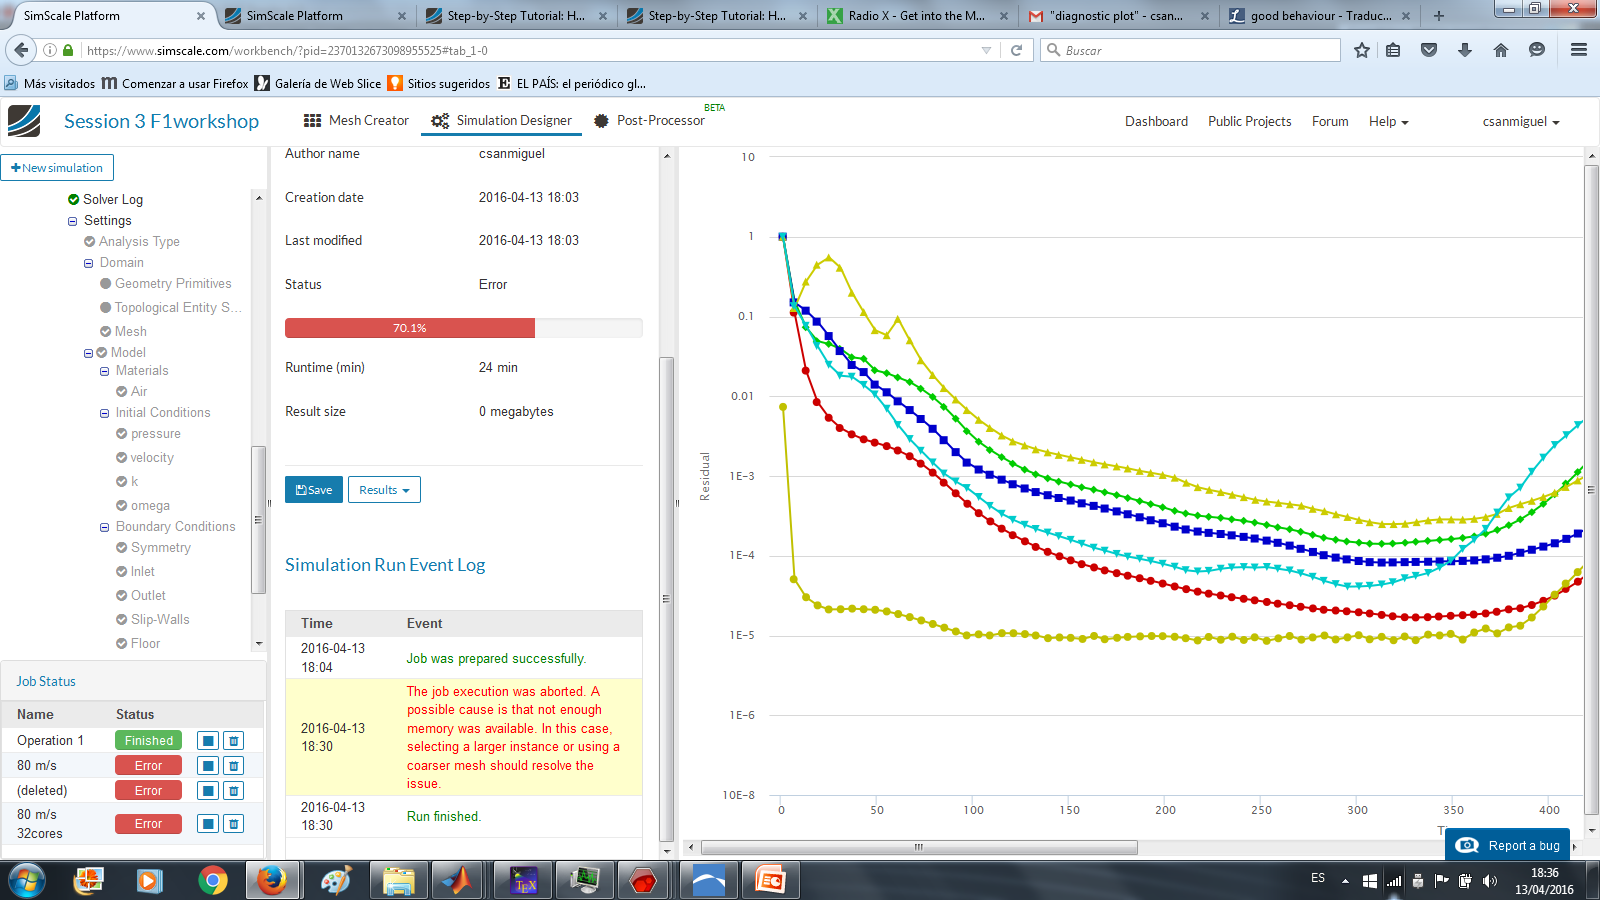Open the Windows Start menu
This screenshot has height=900, width=1600.
[27, 881]
